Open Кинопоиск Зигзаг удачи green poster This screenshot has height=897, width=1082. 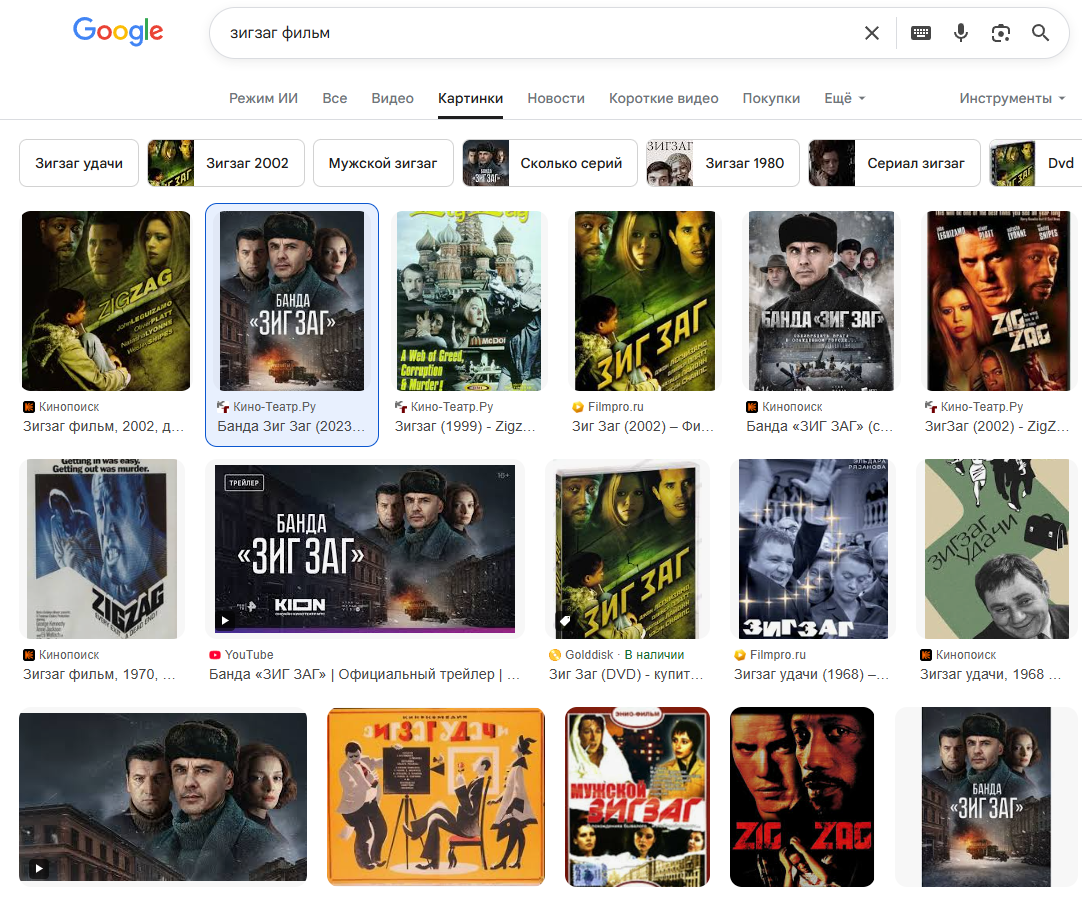point(996,549)
